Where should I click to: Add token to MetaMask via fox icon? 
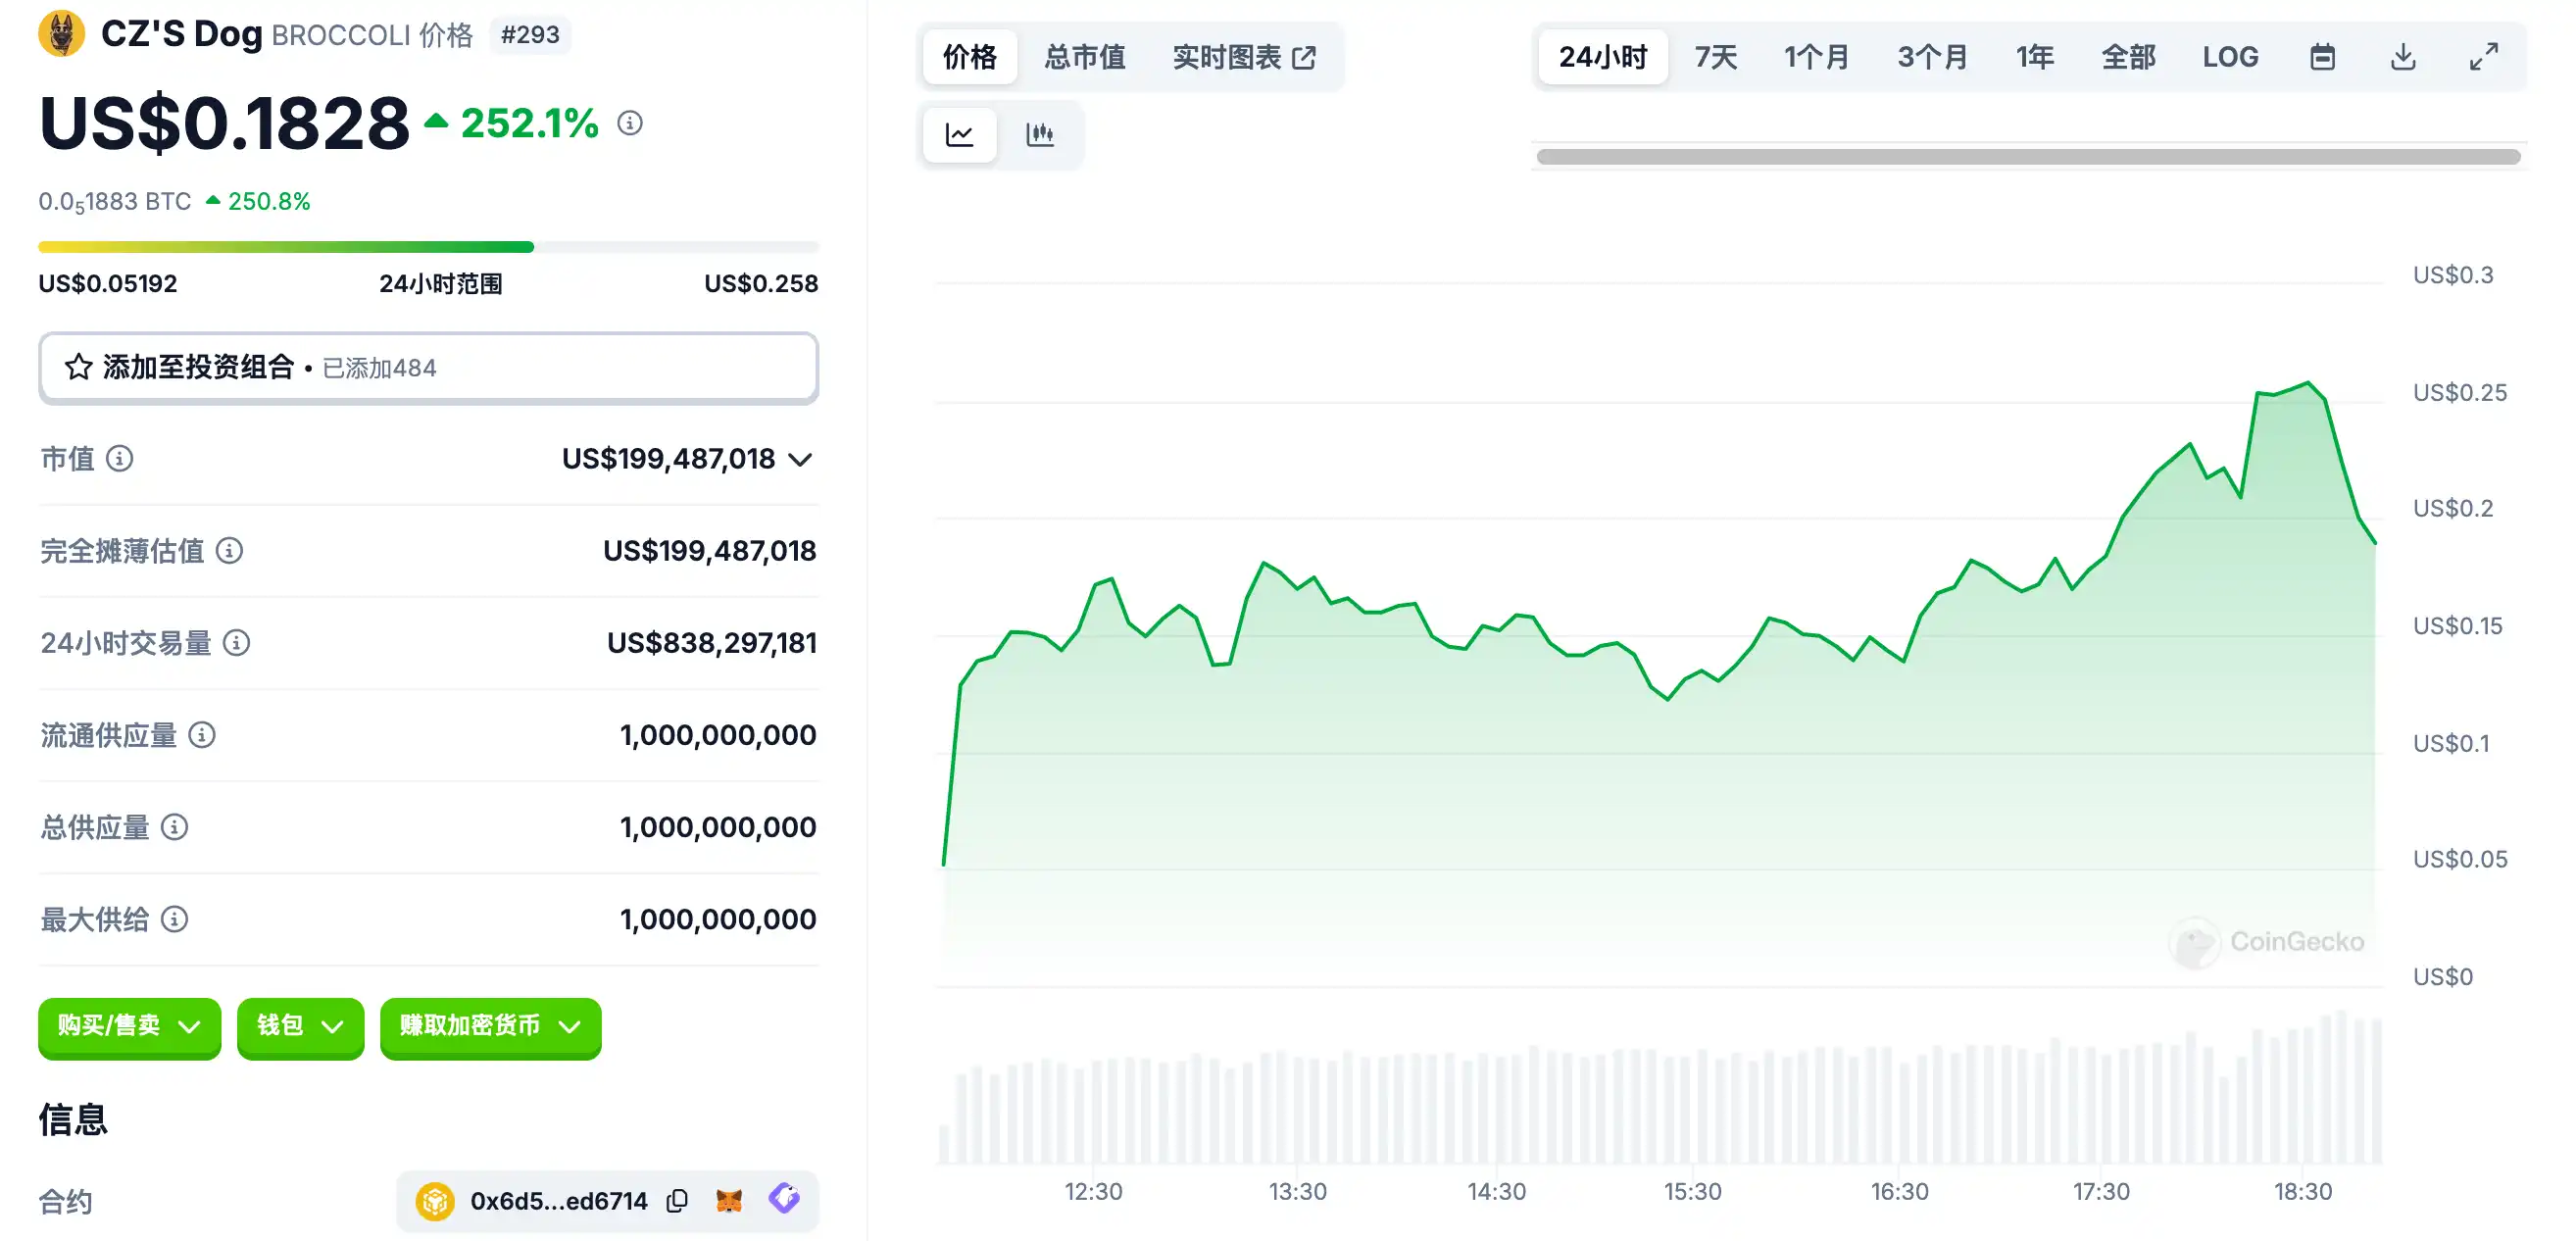tap(729, 1200)
